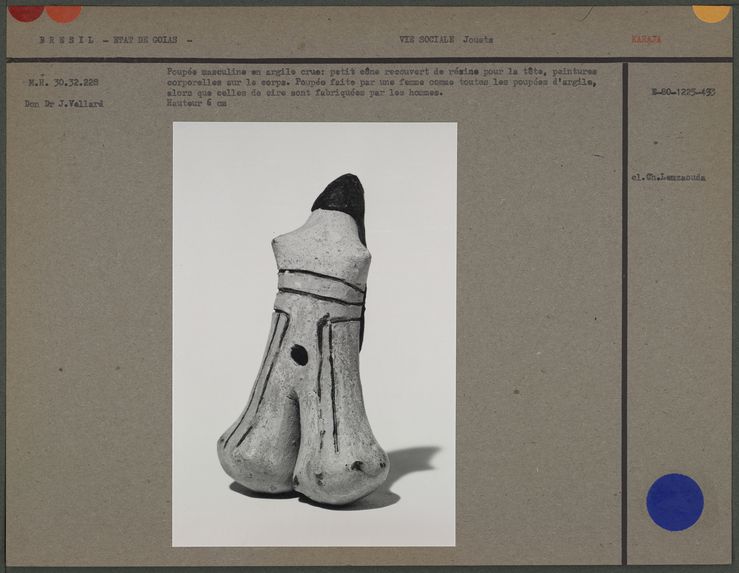Click the red 'KARAJA' label
Viewport: 739px width, 573px height.
pos(645,40)
